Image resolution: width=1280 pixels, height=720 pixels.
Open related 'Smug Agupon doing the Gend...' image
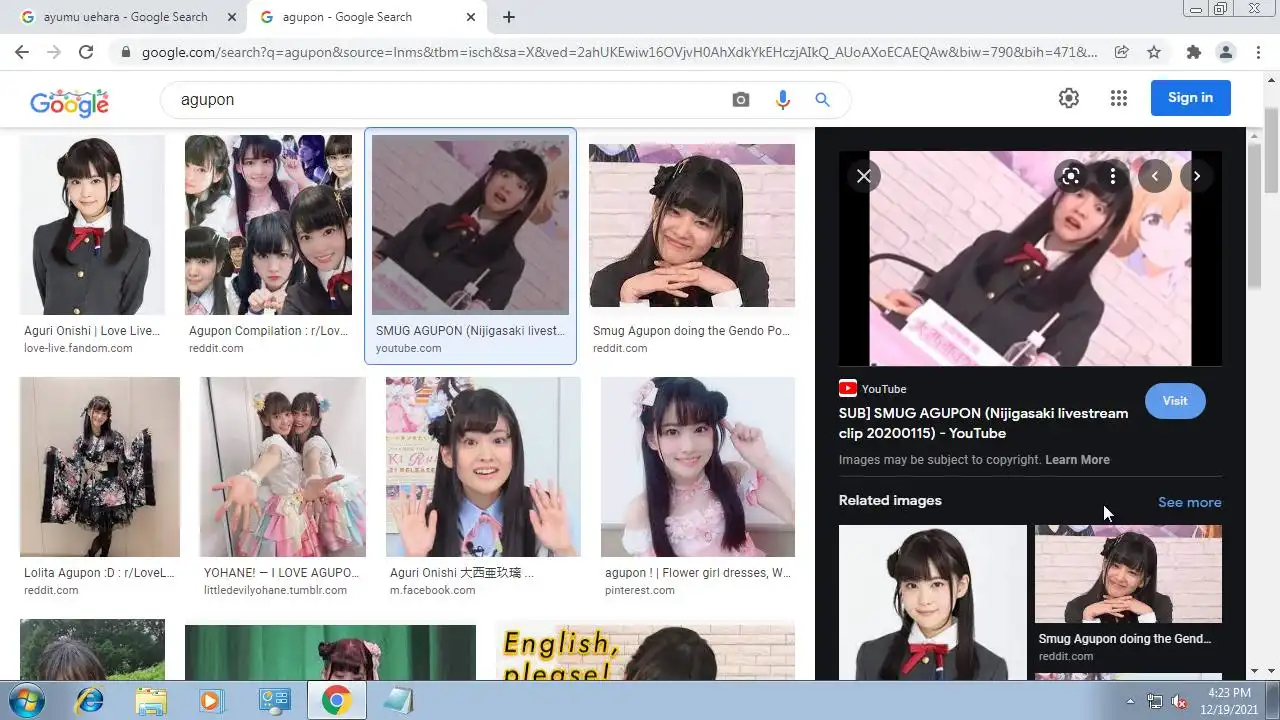point(1128,574)
